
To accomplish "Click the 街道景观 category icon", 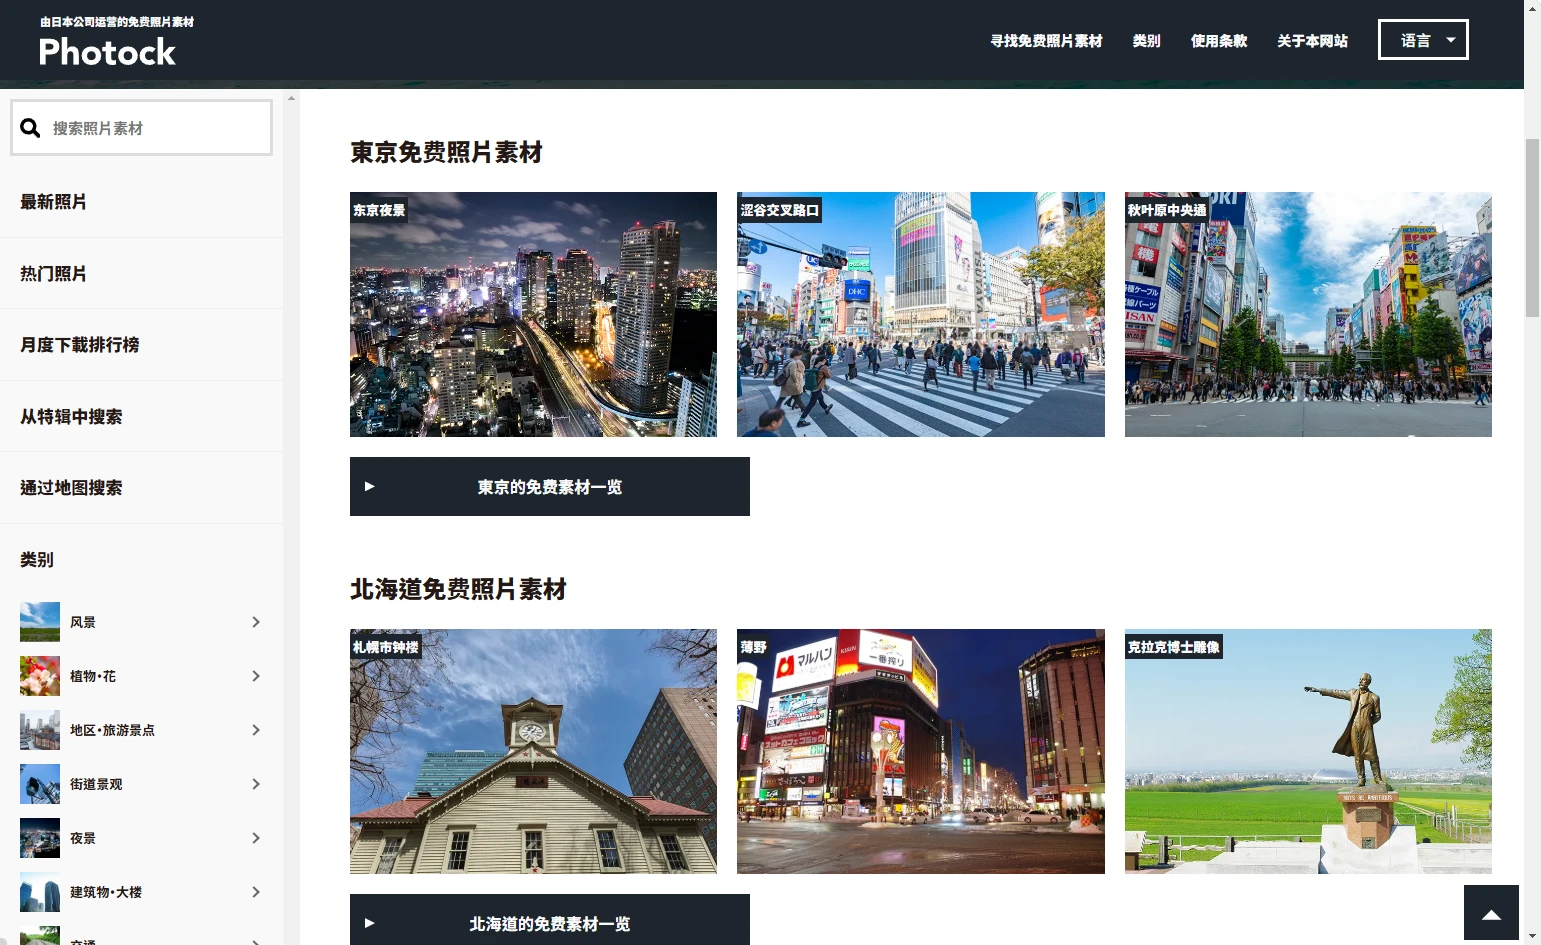I will pyautogui.click(x=40, y=784).
